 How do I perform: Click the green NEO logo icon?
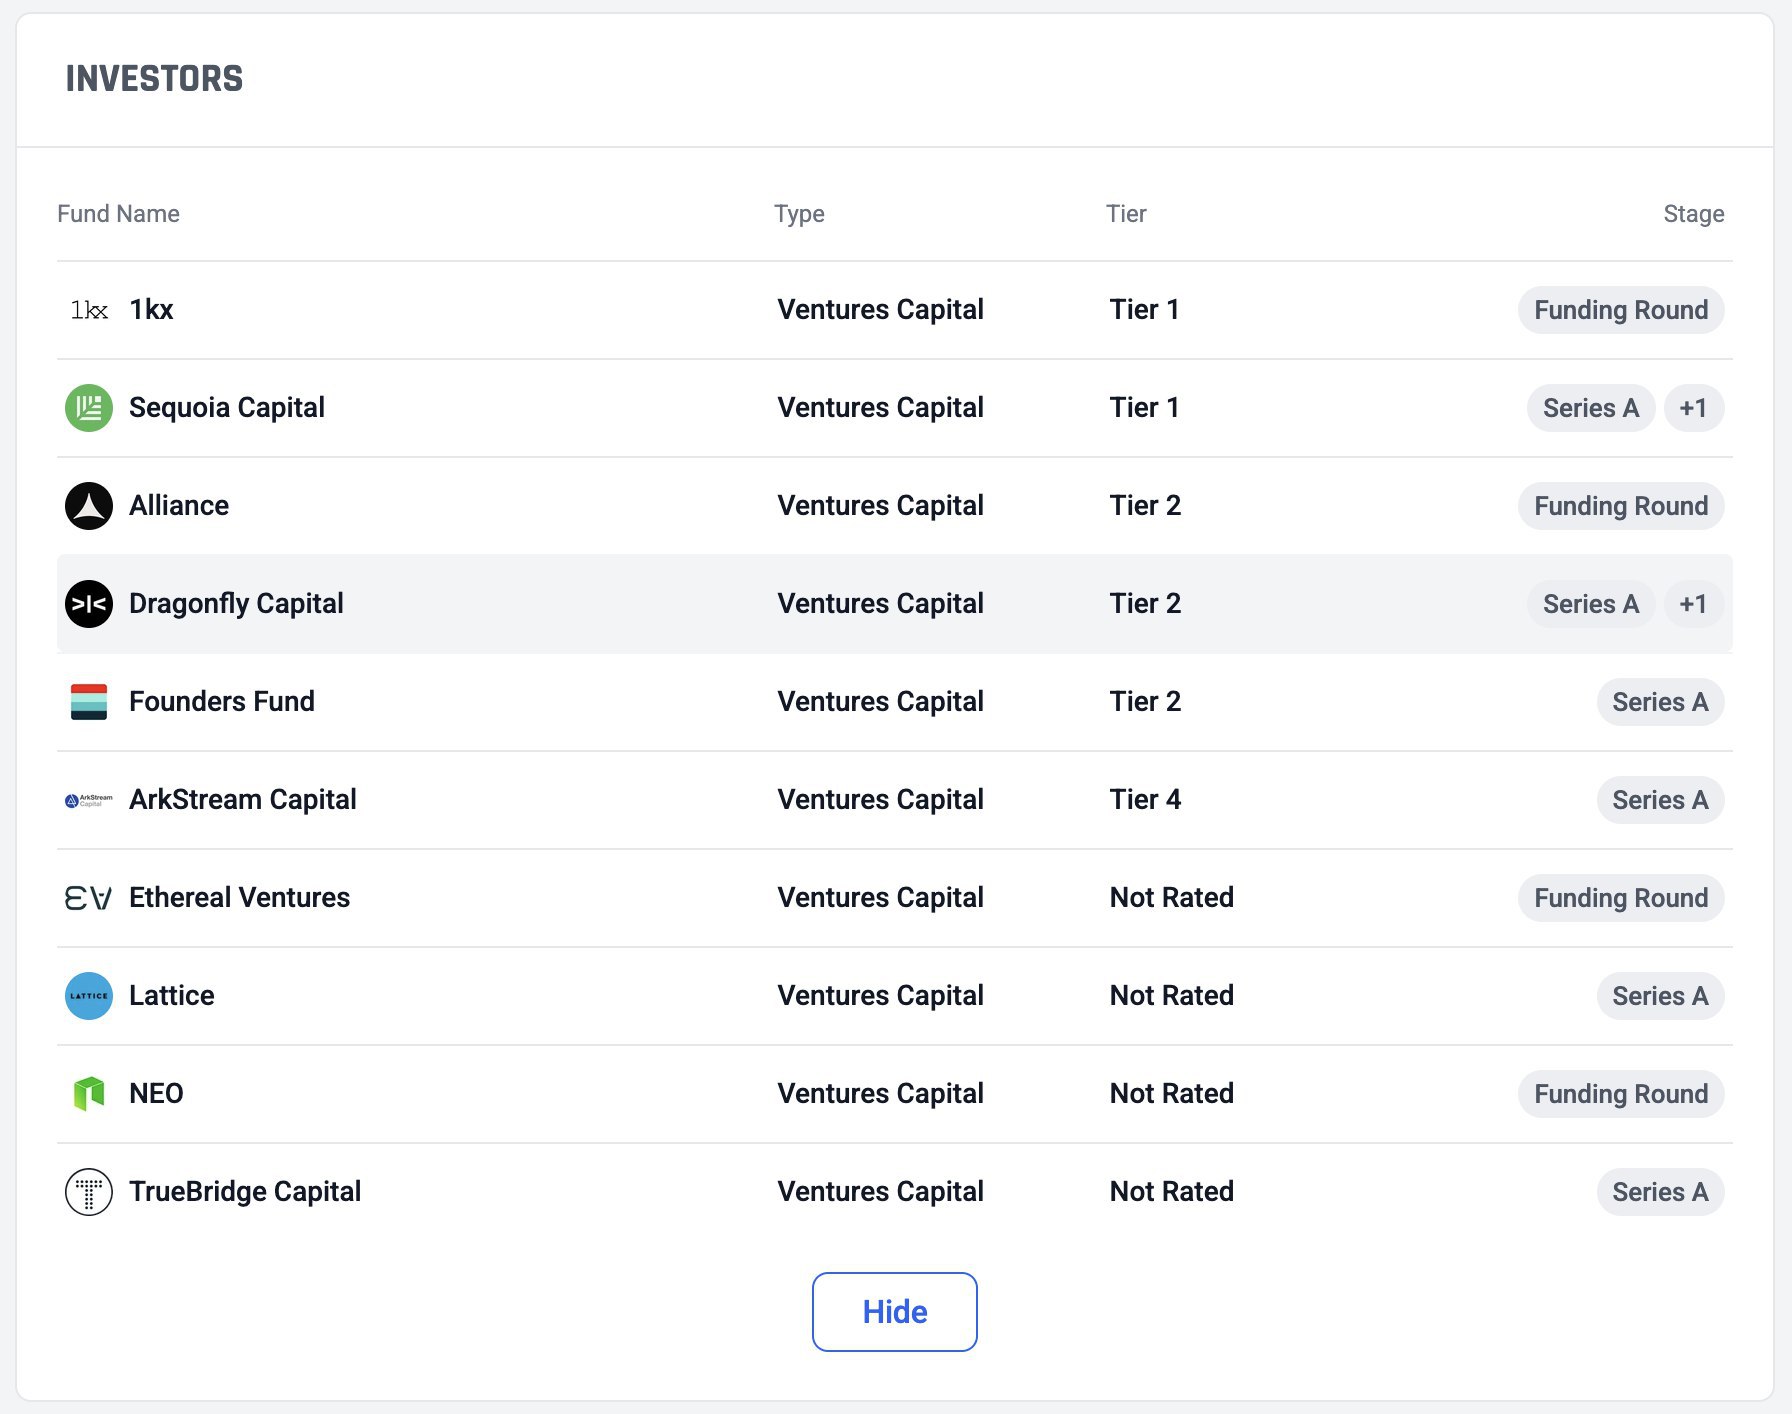(89, 1094)
